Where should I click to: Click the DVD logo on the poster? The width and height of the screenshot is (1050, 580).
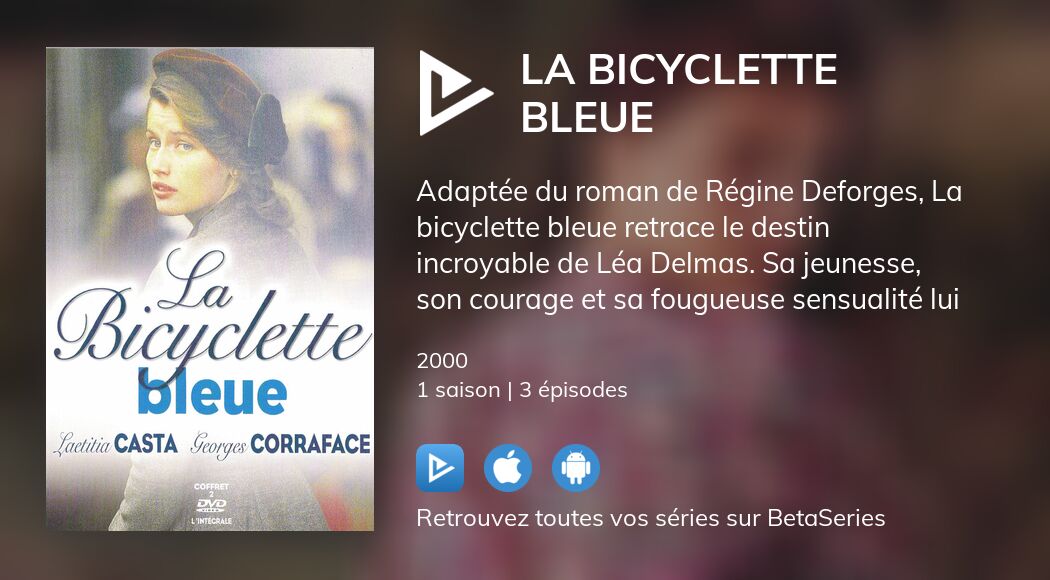point(211,505)
